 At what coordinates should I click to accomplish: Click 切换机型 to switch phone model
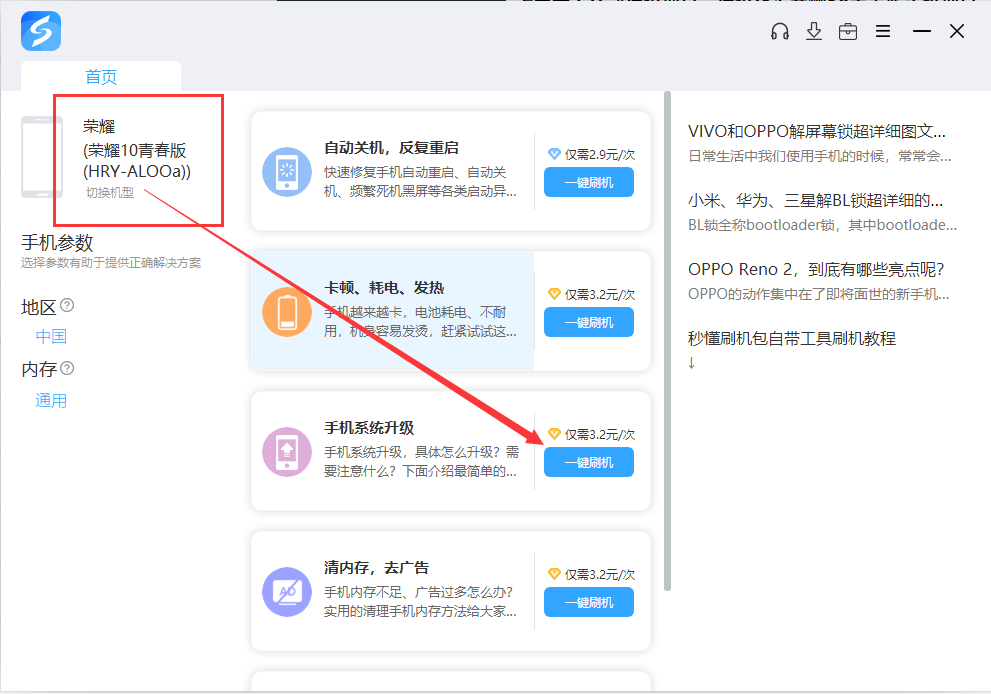110,193
